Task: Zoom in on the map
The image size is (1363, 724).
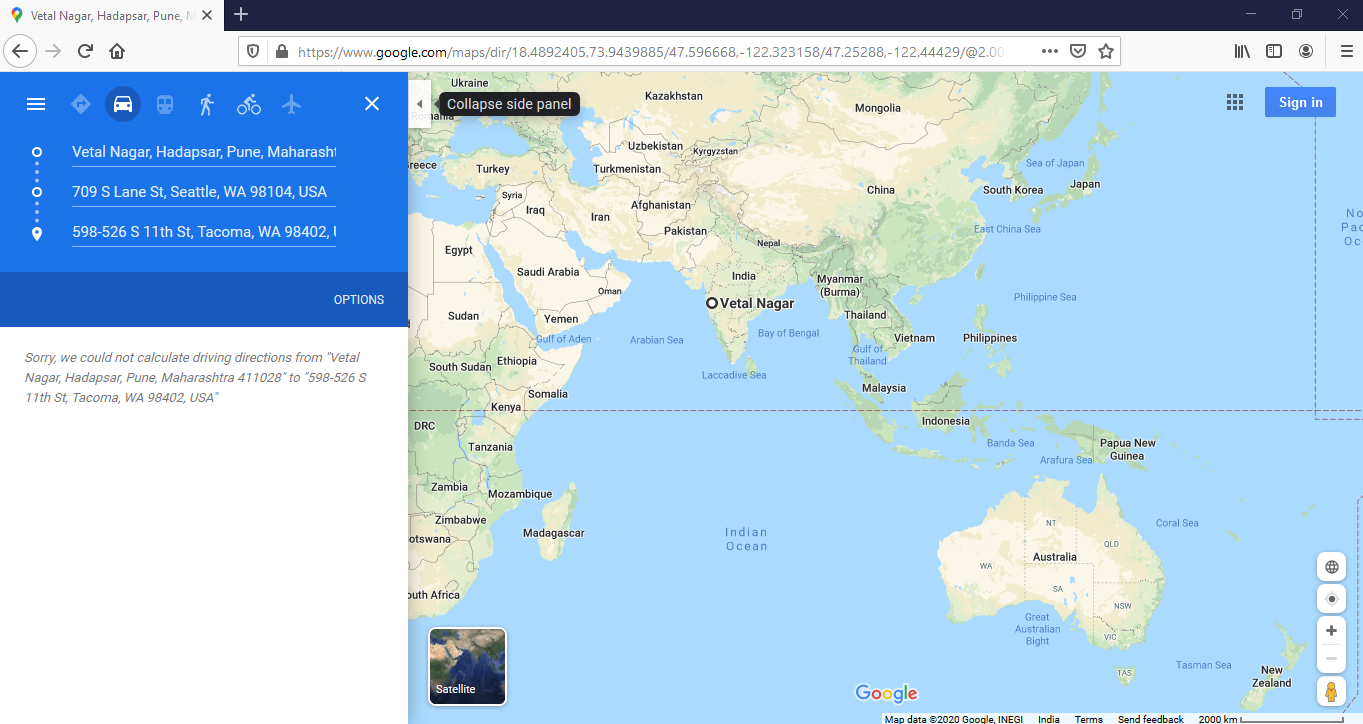Action: click(1331, 631)
